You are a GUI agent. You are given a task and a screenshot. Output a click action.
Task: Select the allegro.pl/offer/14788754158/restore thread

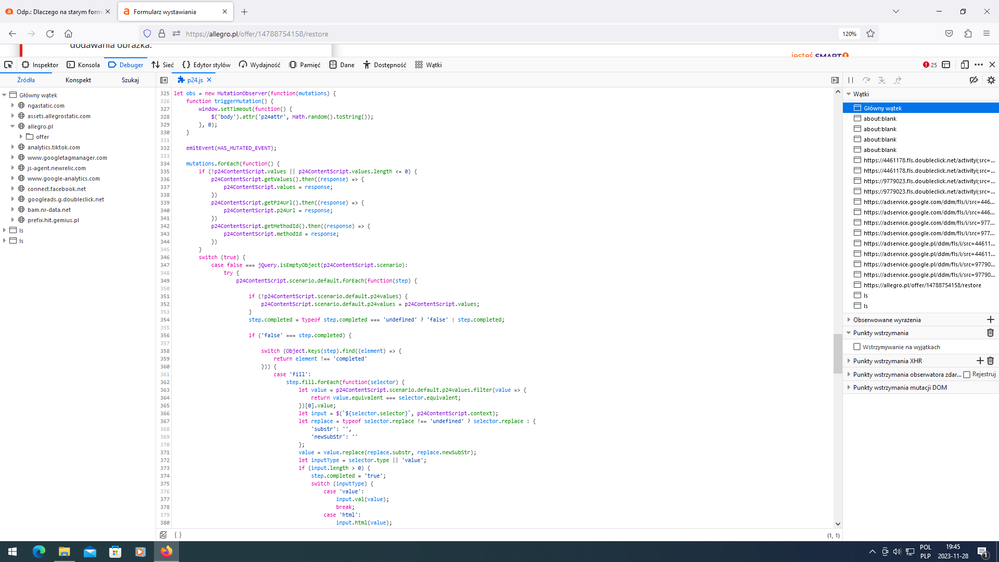pos(921,285)
